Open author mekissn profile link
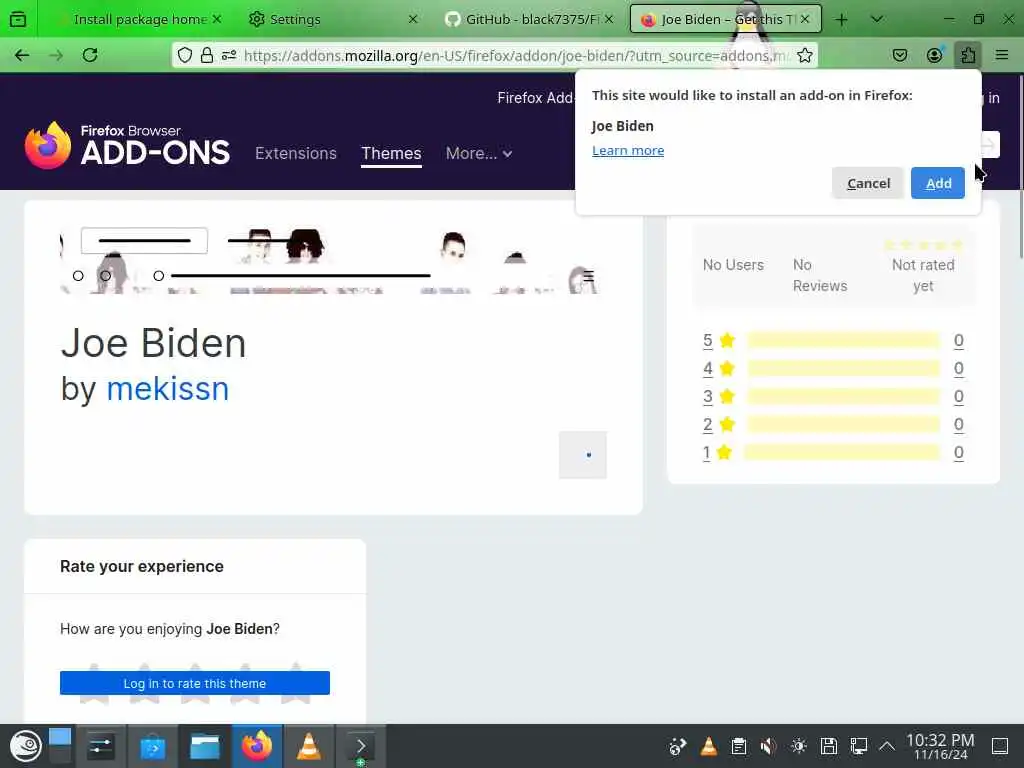Viewport: 1024px width, 768px height. click(x=168, y=389)
